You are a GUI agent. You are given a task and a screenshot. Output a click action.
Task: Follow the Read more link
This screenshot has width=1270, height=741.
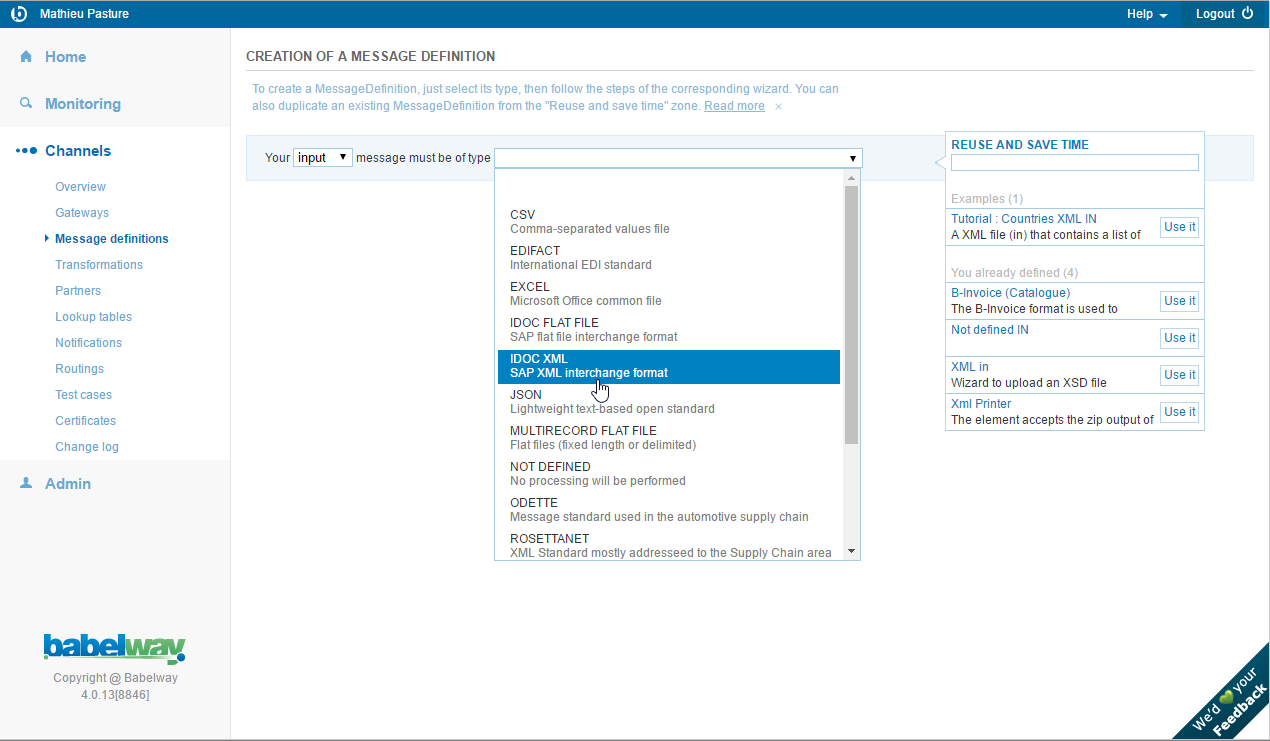[x=734, y=106]
